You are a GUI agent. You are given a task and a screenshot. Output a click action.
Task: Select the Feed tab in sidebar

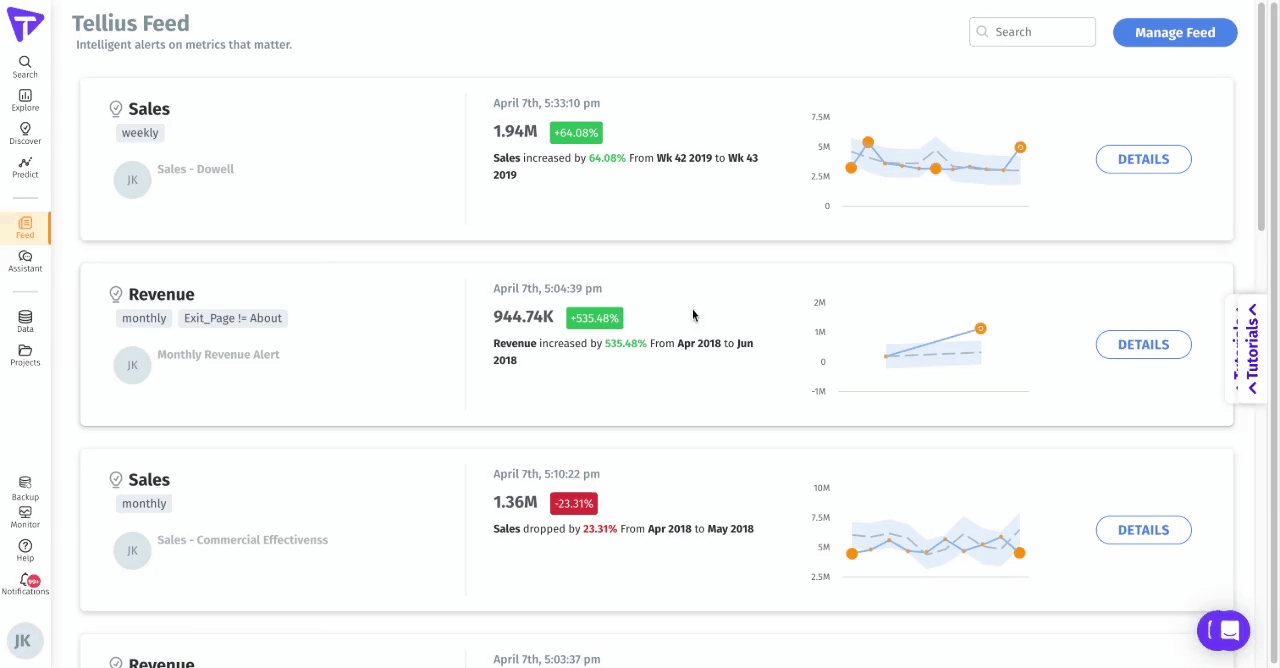point(25,227)
